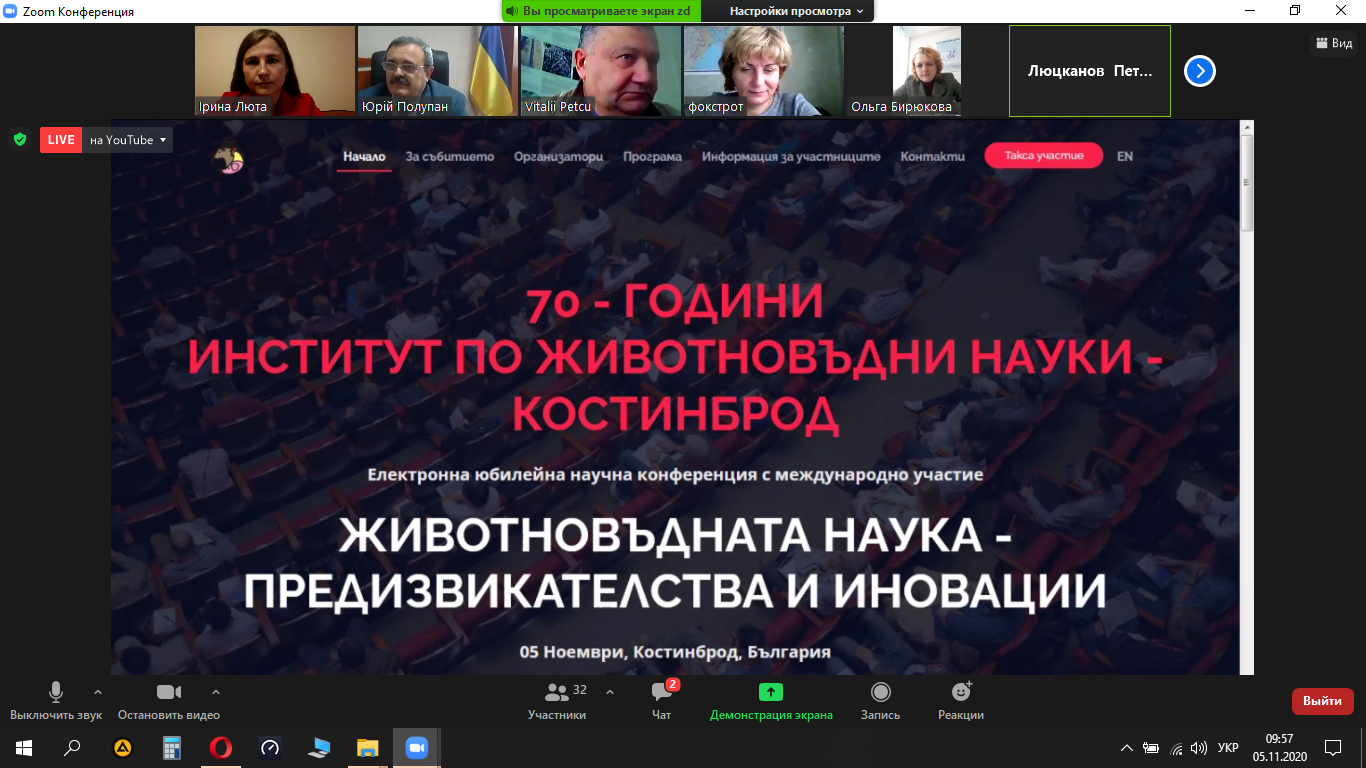Screen dimensions: 1366x768
Task: Click the Zoom taskbar icon
Action: click(416, 747)
